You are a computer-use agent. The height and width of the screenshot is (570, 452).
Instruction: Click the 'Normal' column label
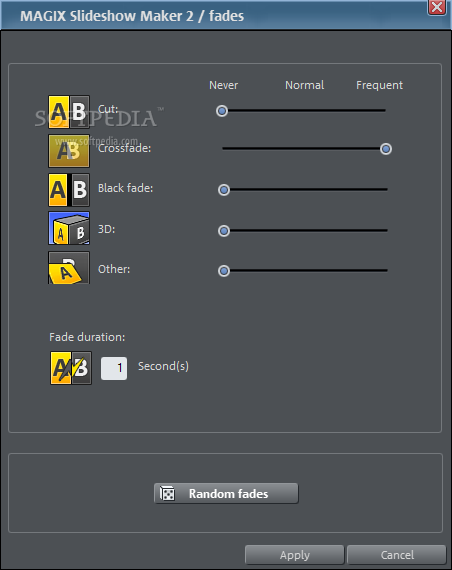pyautogui.click(x=304, y=85)
